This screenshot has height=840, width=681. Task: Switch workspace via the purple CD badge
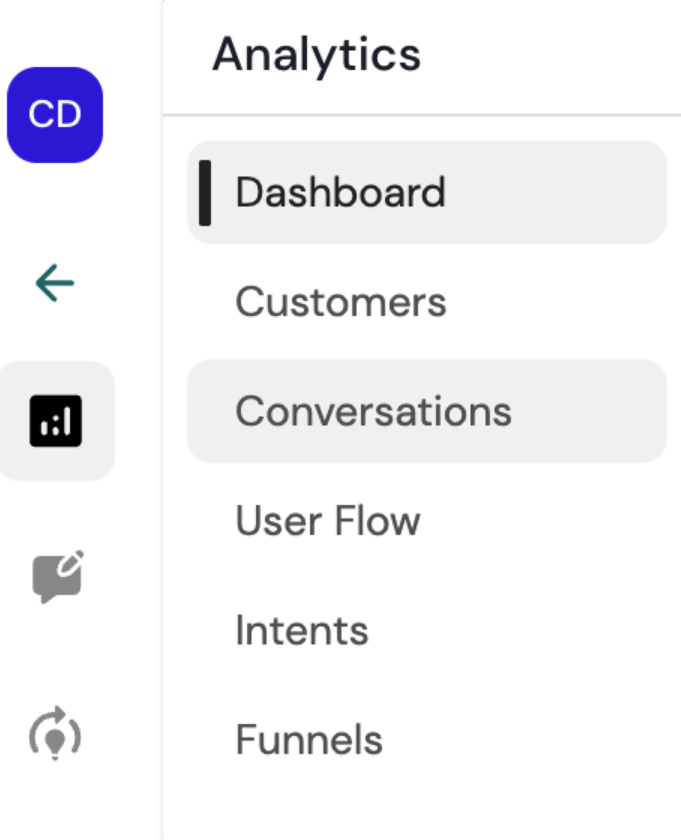coord(55,115)
